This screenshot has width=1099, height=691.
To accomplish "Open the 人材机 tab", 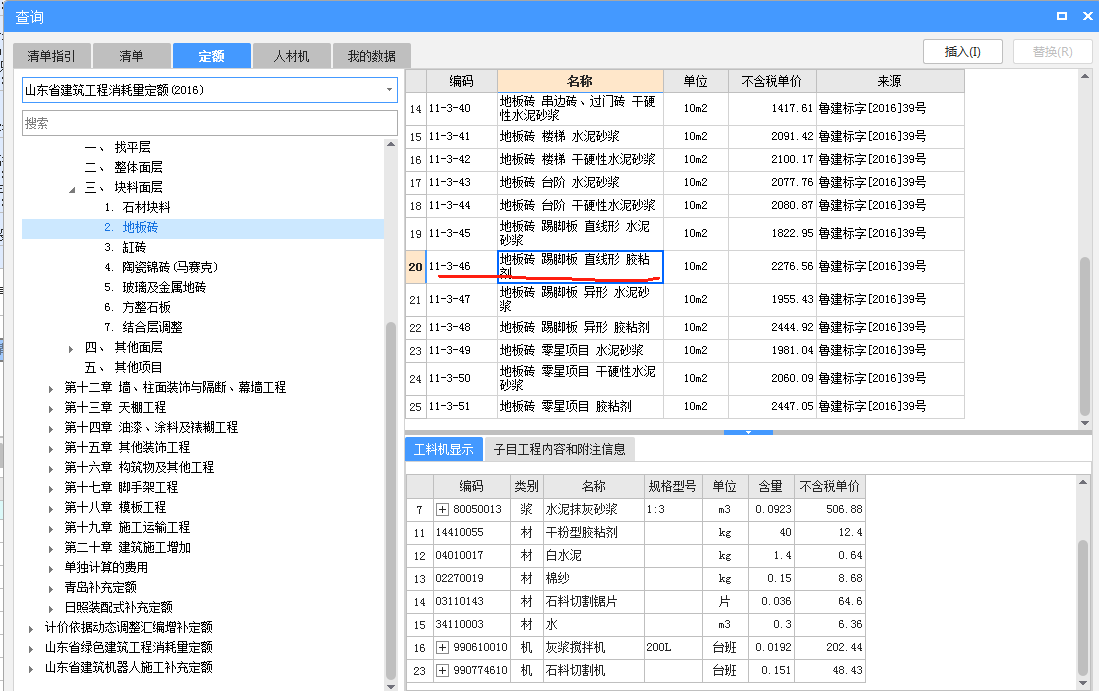I will 292,56.
